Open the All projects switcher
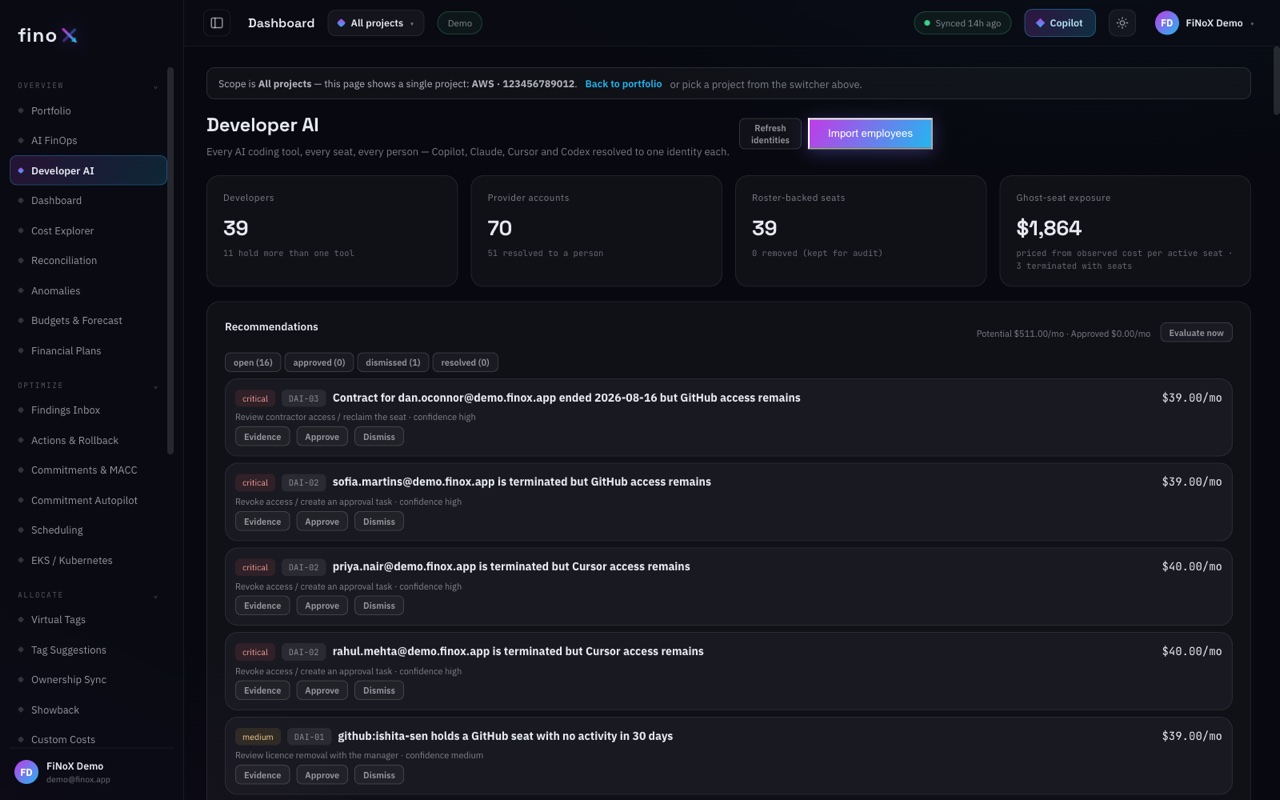 pos(376,23)
